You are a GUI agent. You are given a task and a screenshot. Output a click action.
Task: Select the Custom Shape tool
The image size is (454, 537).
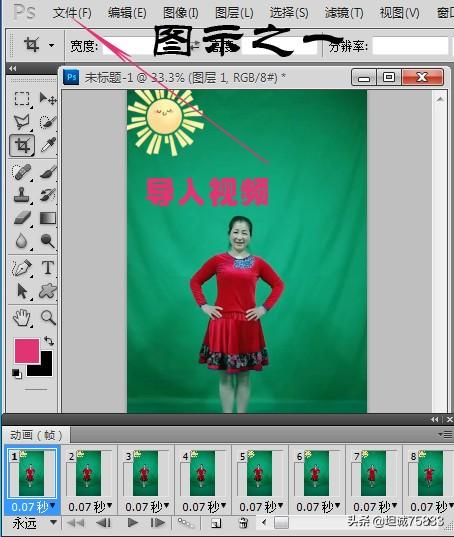click(48, 291)
